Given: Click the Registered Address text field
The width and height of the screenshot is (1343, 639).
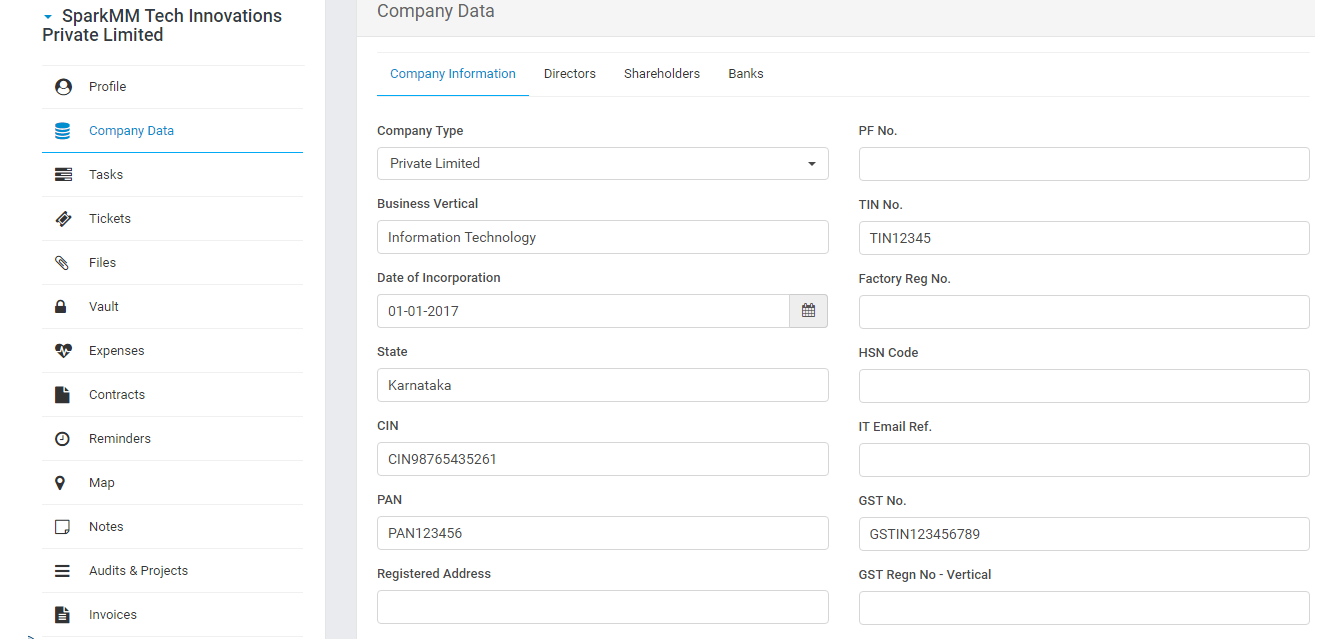Looking at the screenshot, I should click(x=602, y=607).
